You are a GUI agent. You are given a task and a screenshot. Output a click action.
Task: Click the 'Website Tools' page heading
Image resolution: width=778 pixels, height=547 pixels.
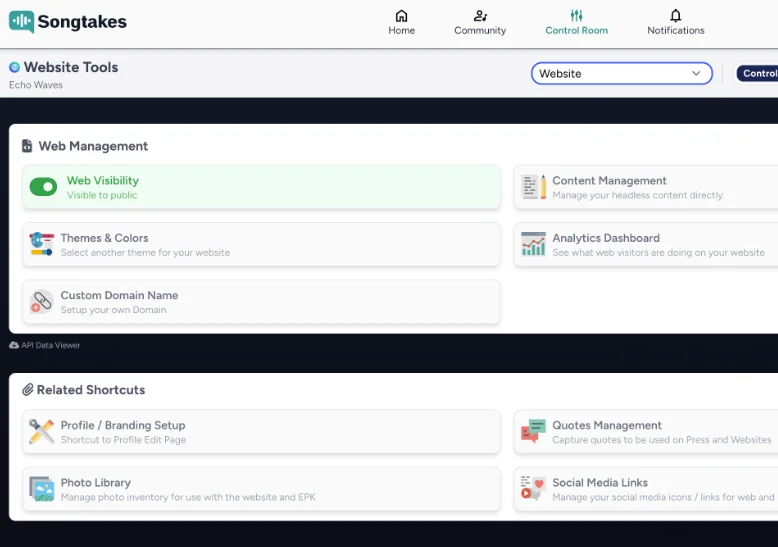tap(71, 67)
